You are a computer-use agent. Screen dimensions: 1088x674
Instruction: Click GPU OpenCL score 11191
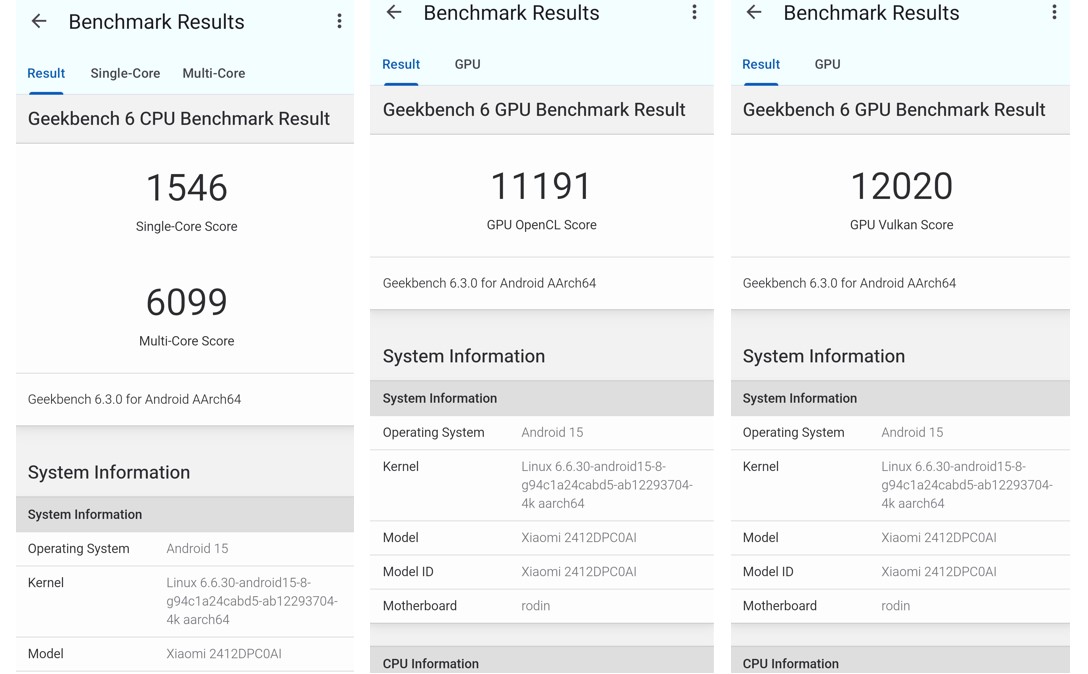pos(541,187)
